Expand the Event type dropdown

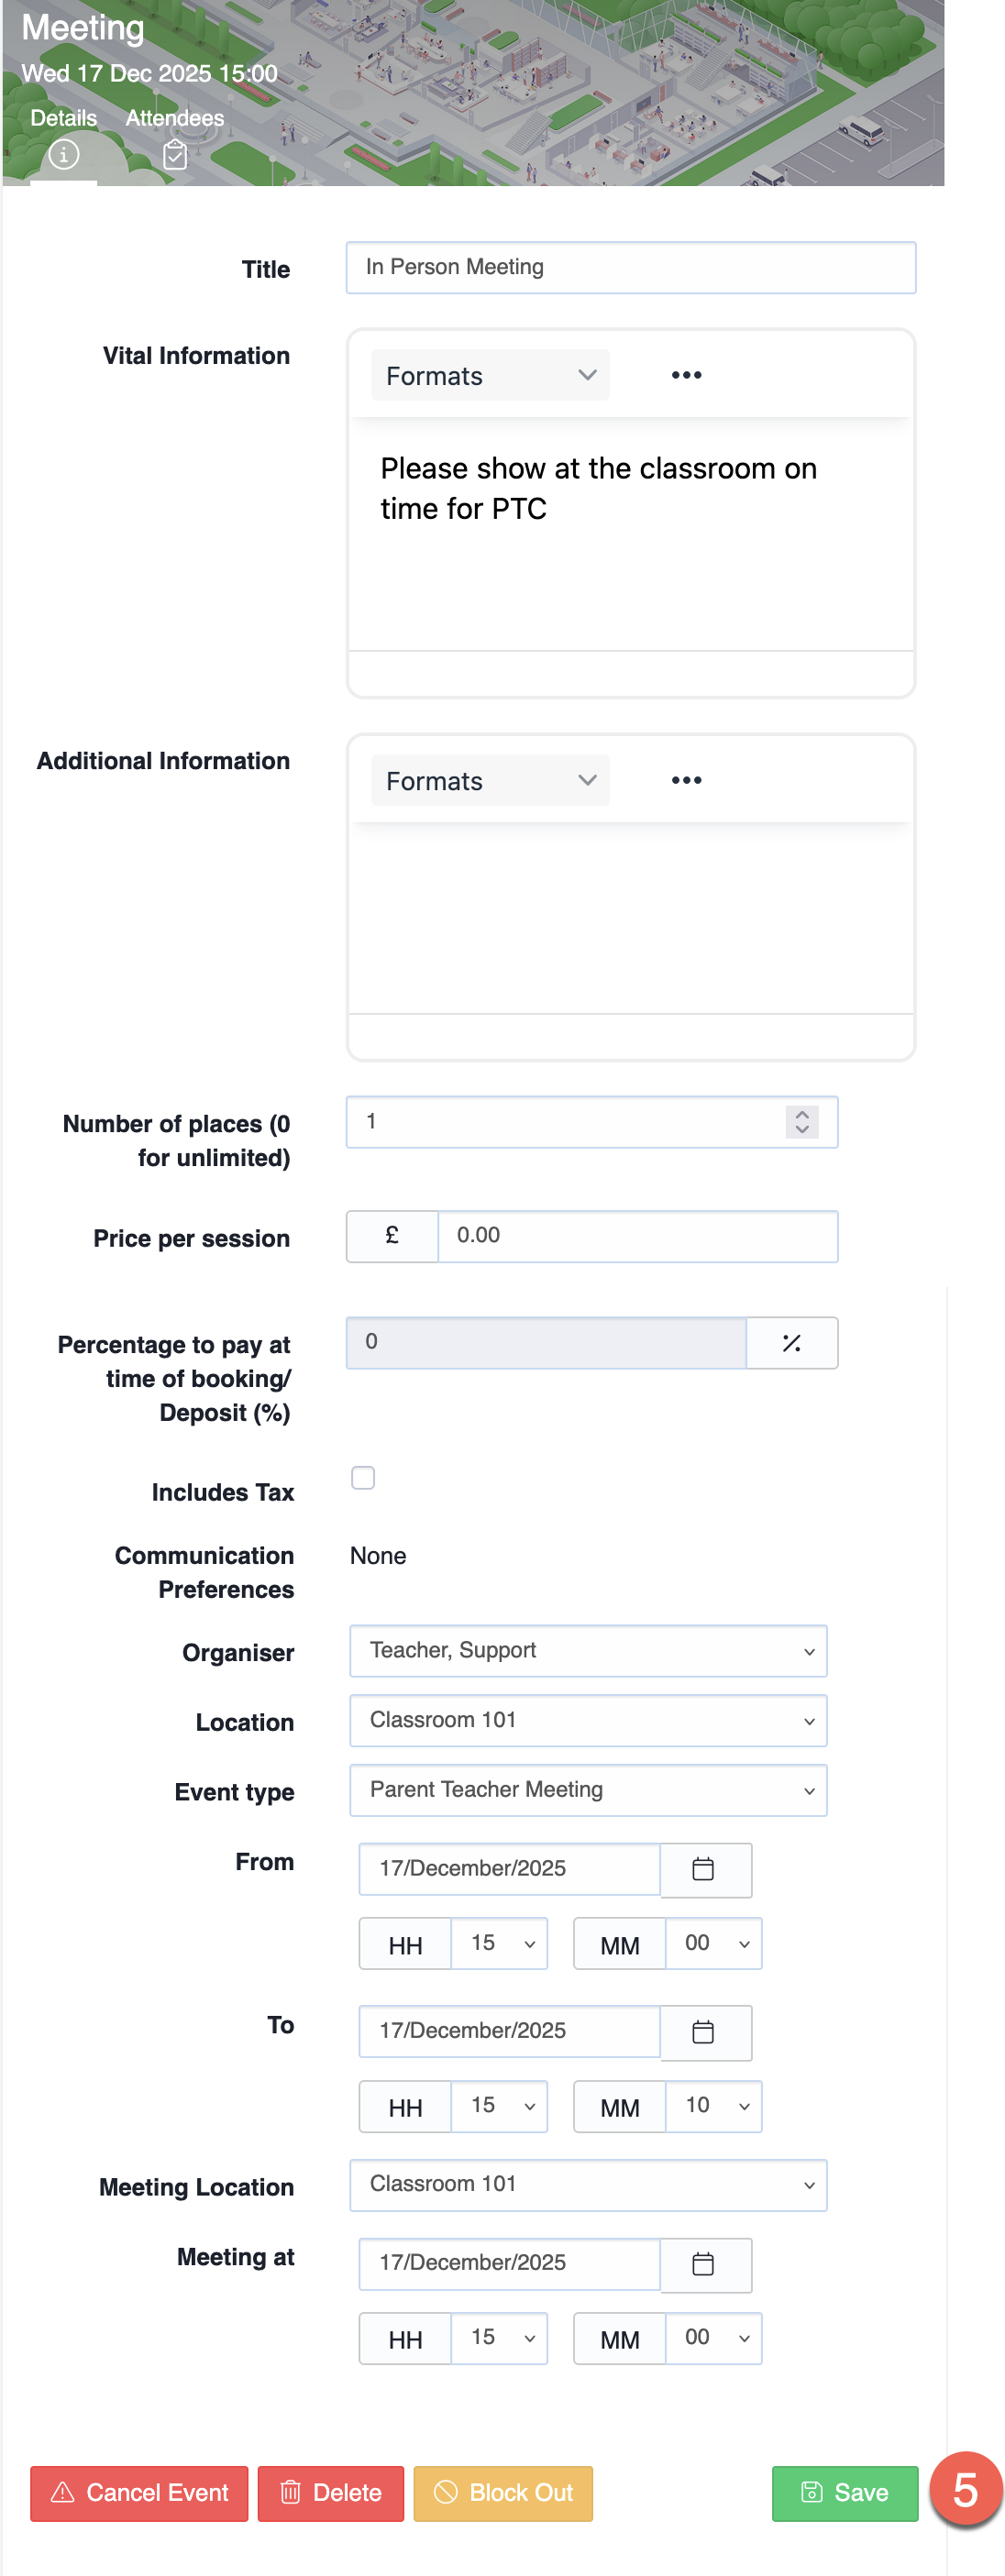588,1790
